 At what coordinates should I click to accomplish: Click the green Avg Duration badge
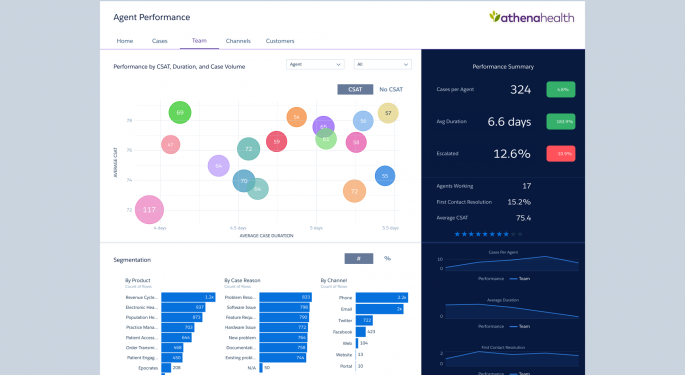[561, 122]
